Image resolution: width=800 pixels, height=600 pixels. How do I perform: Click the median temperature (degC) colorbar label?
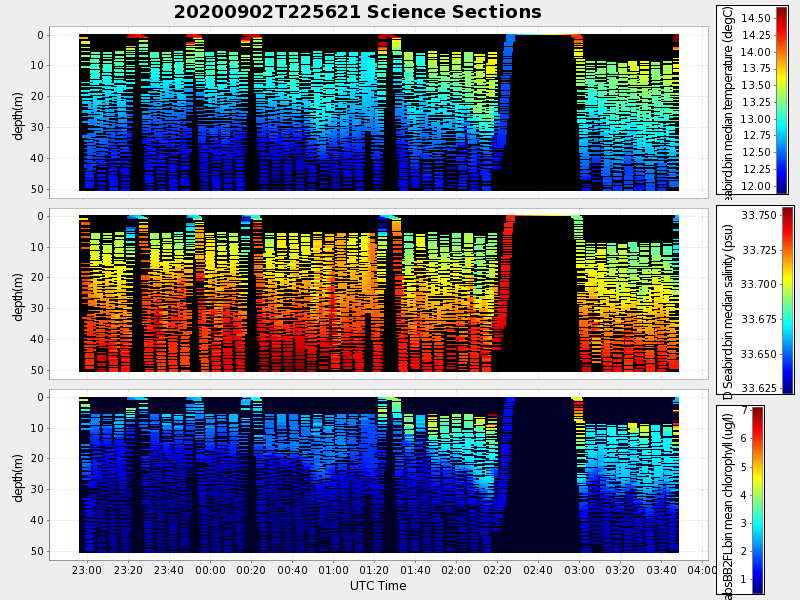(x=729, y=99)
